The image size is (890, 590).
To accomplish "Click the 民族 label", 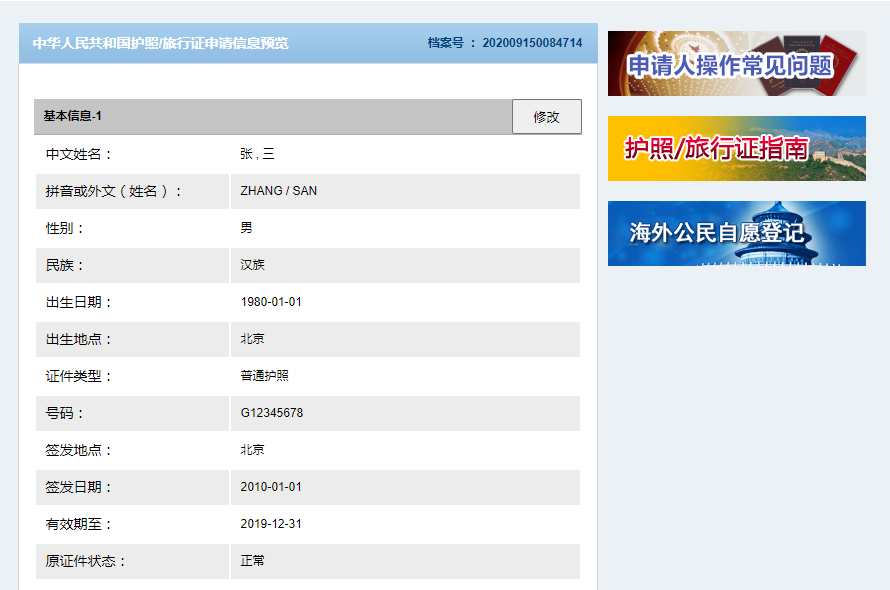I will (x=65, y=265).
